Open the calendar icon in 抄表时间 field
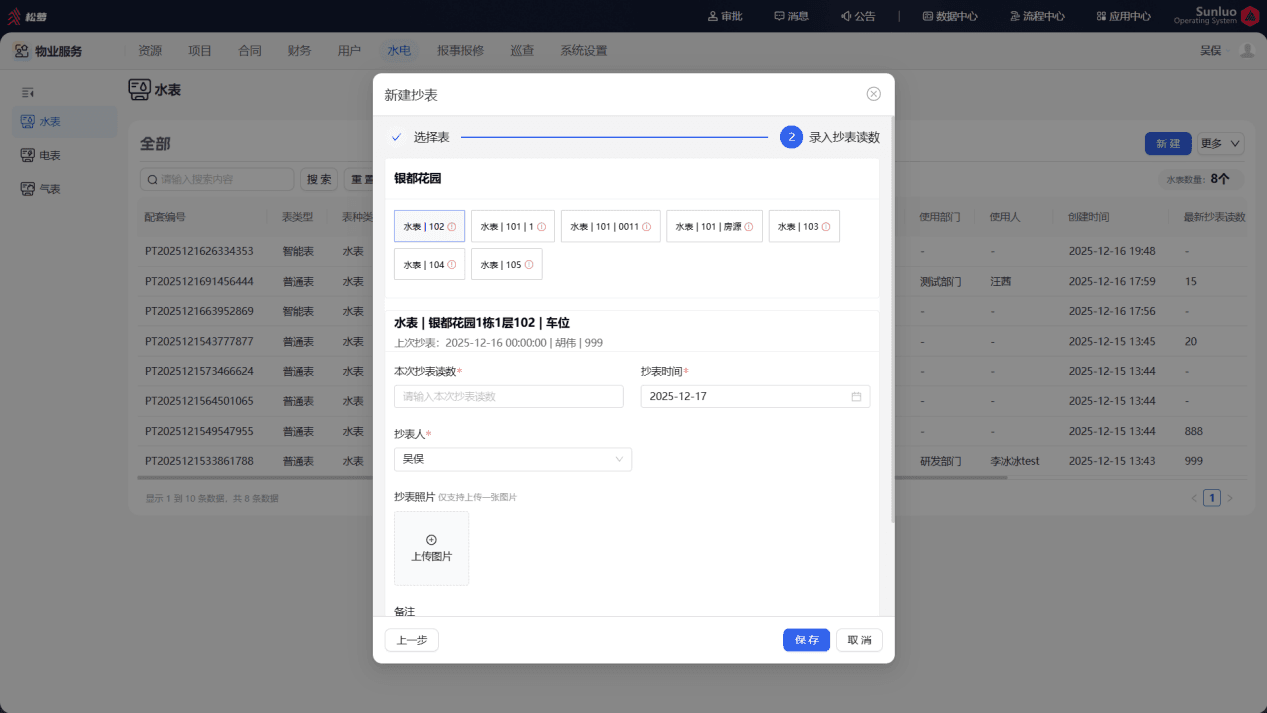This screenshot has height=713, width=1267. coord(856,397)
